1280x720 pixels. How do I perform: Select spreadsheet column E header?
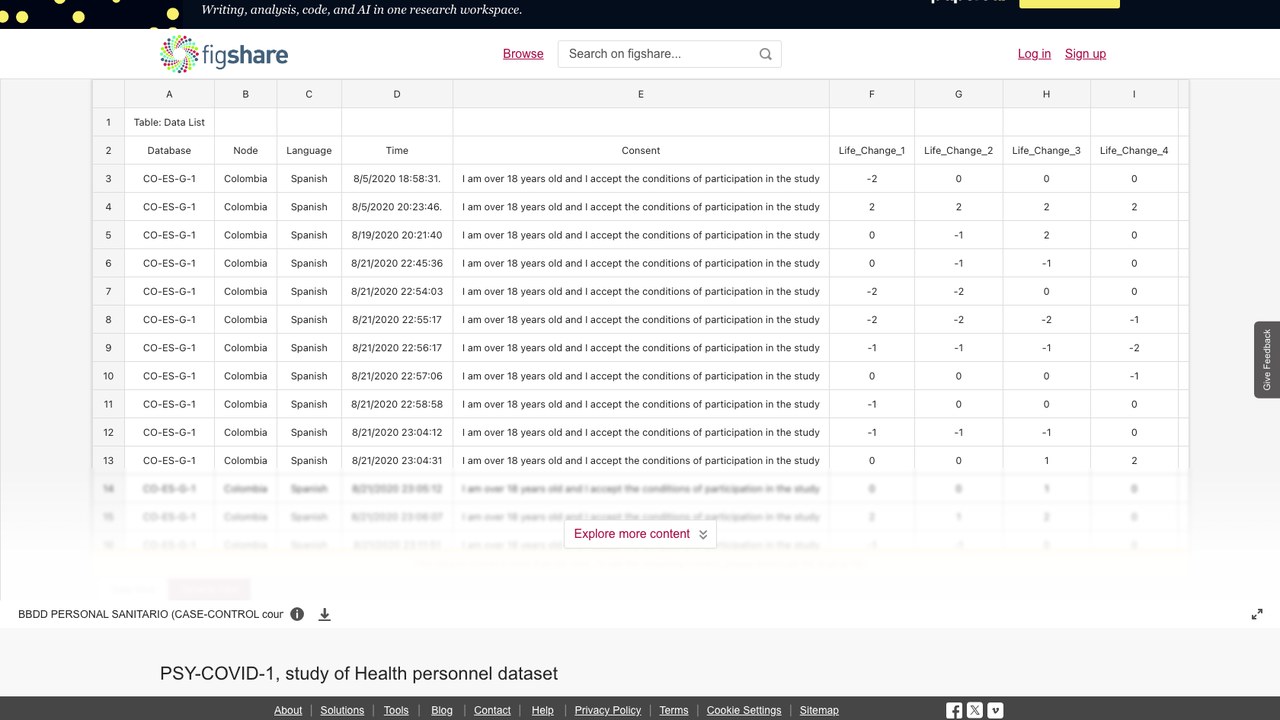641,94
